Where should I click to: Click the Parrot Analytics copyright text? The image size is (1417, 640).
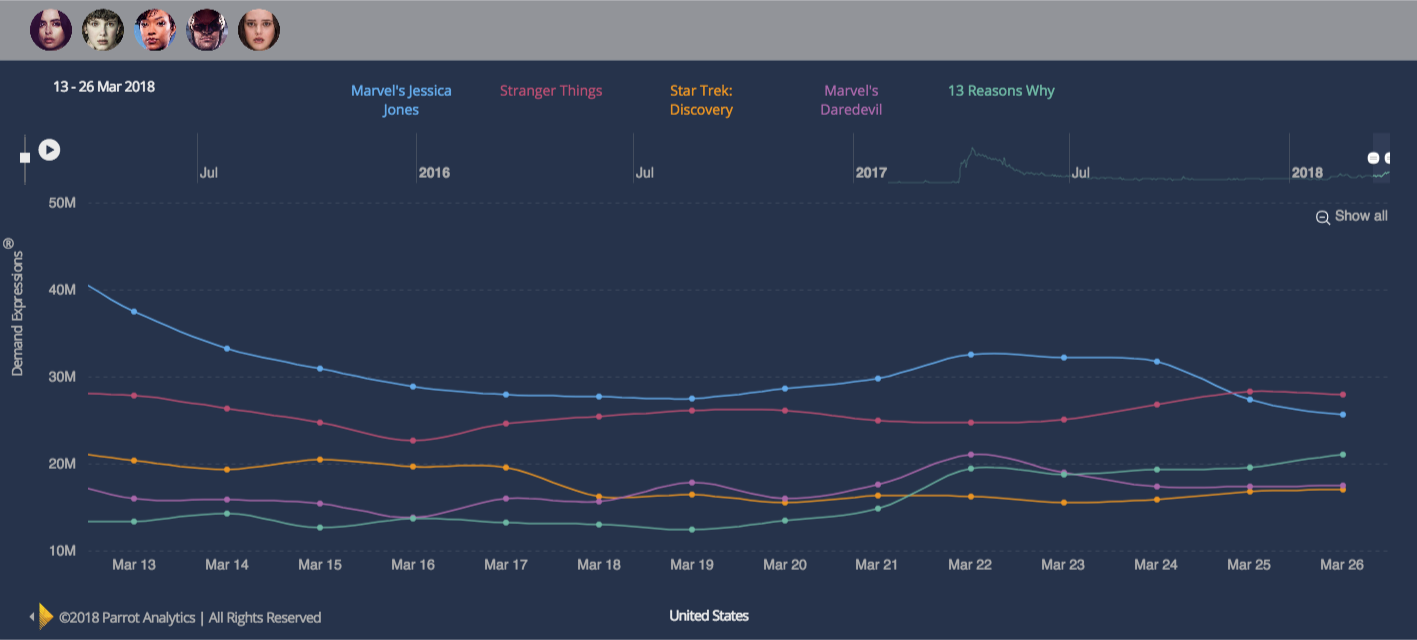(x=190, y=618)
